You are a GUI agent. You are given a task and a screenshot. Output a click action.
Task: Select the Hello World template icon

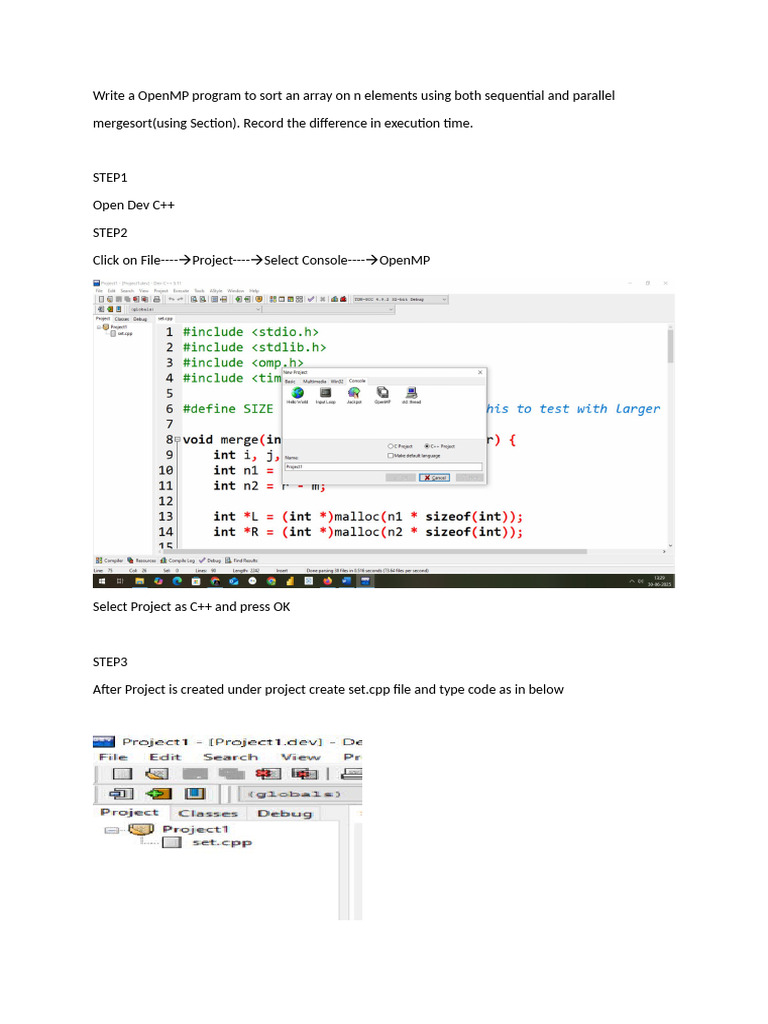click(297, 395)
